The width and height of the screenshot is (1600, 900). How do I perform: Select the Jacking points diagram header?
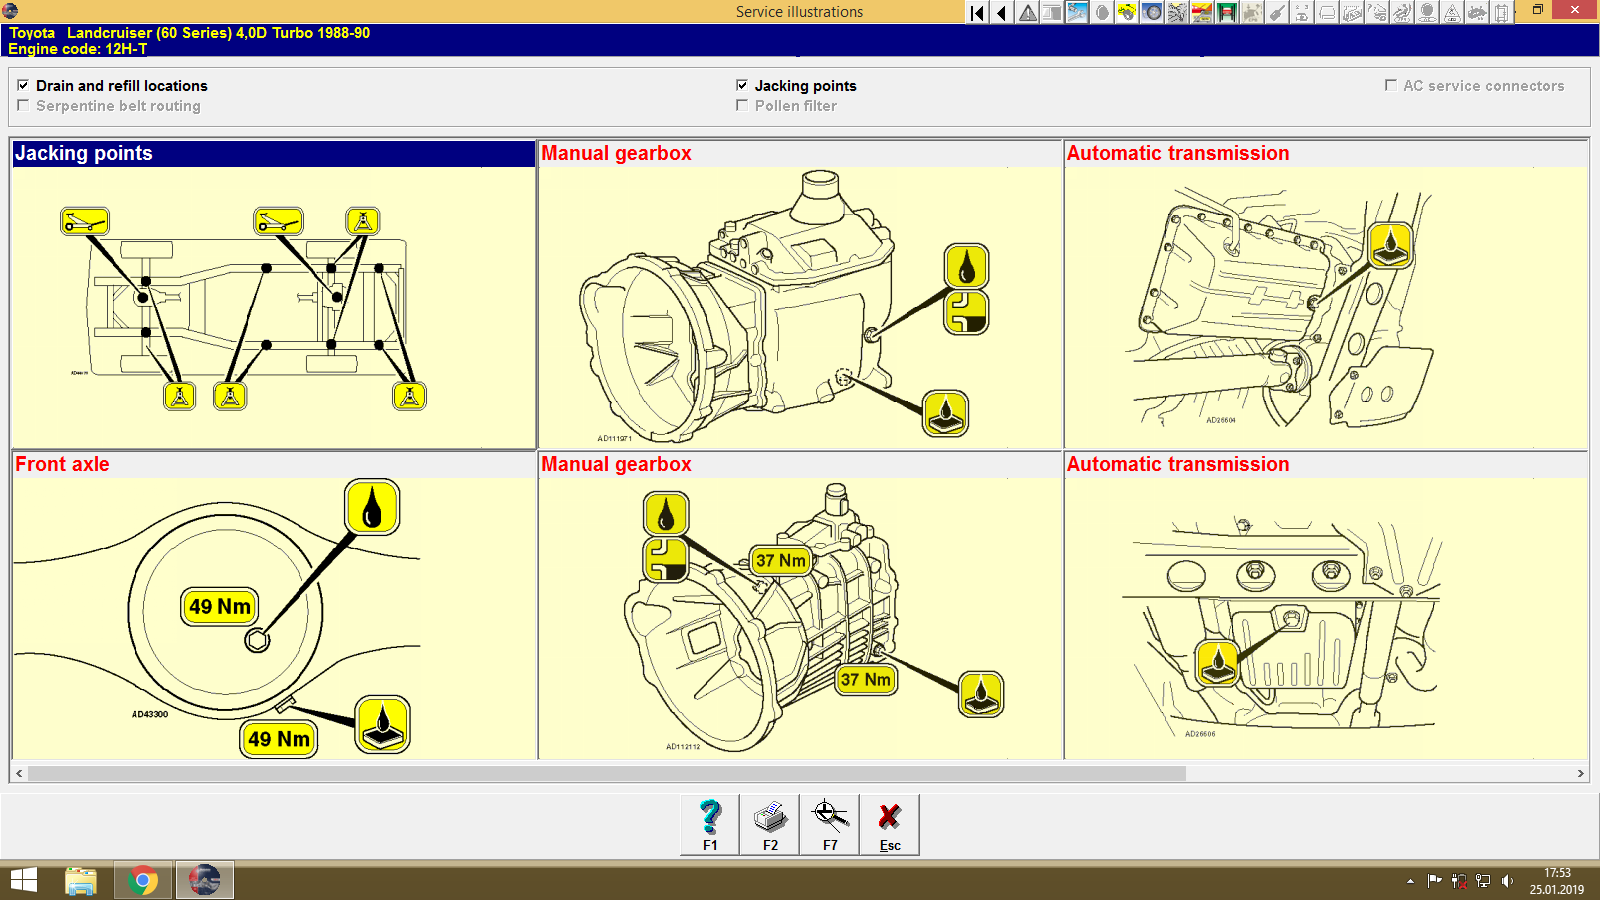[84, 154]
